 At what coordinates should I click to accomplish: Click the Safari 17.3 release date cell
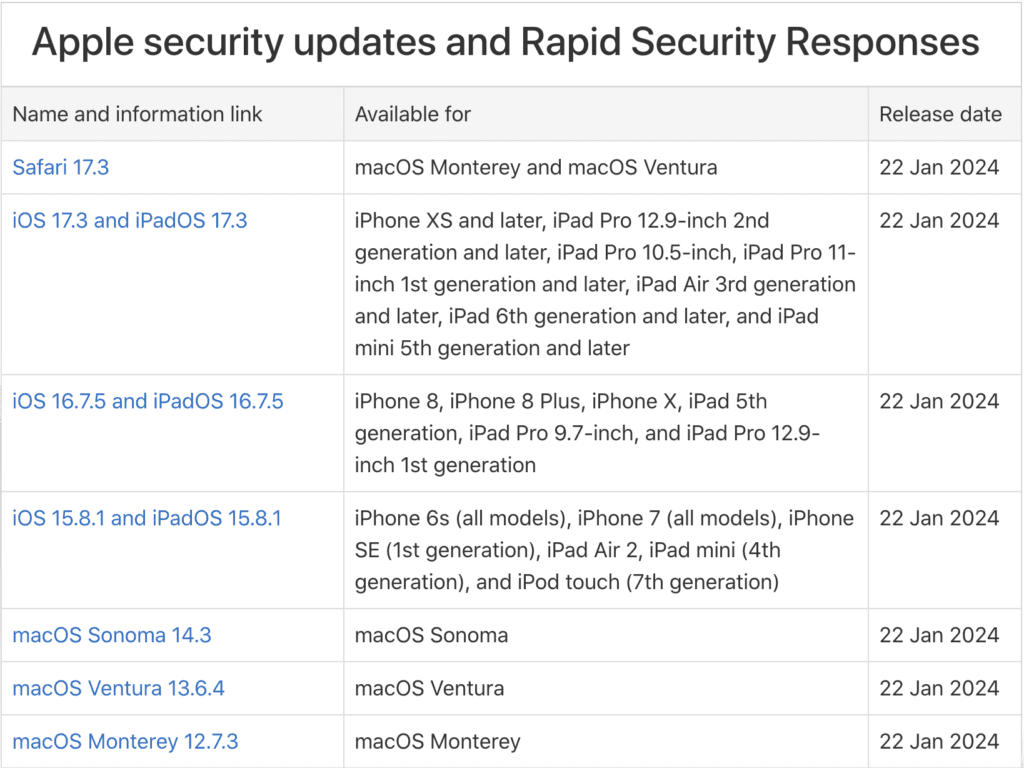(939, 167)
